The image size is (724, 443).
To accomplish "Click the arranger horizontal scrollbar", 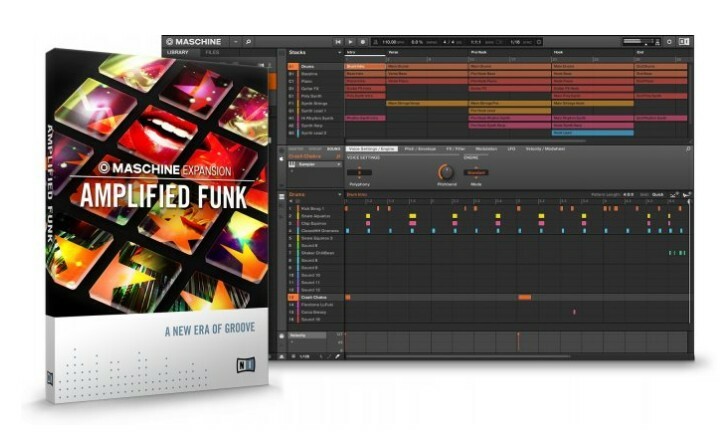I will click(x=466, y=140).
